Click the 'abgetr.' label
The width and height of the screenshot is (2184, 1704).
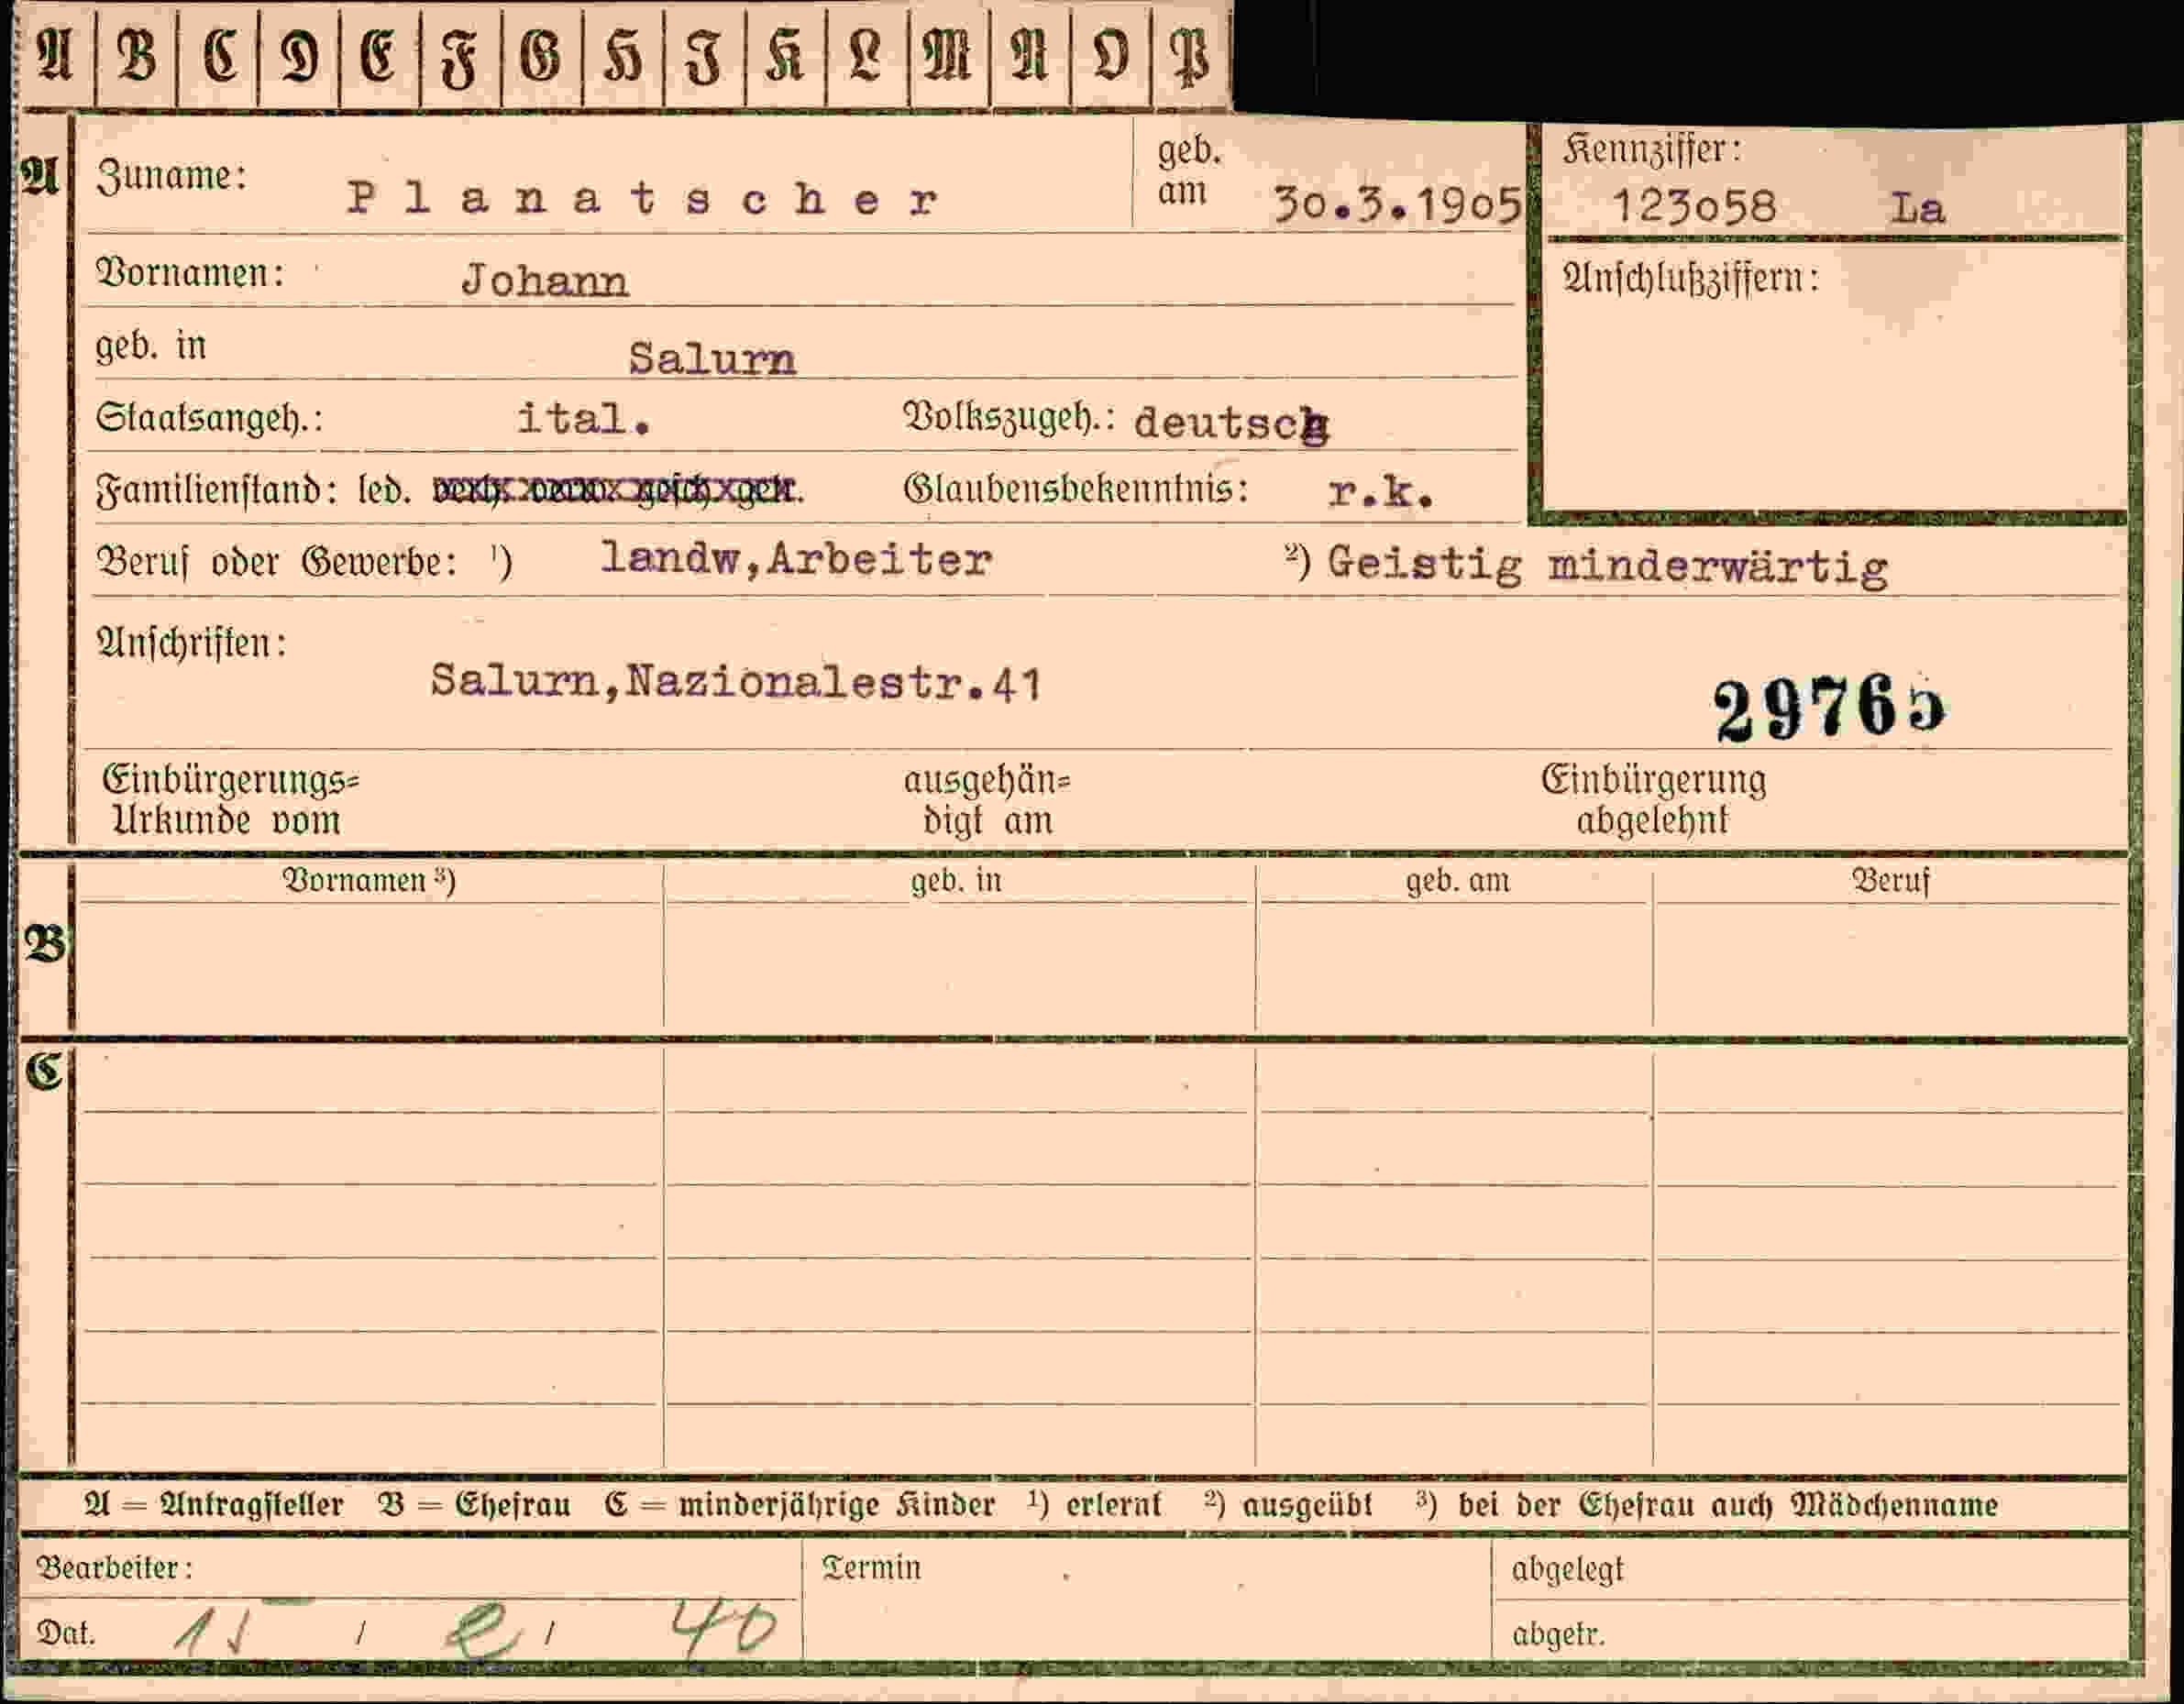(x=1558, y=1636)
